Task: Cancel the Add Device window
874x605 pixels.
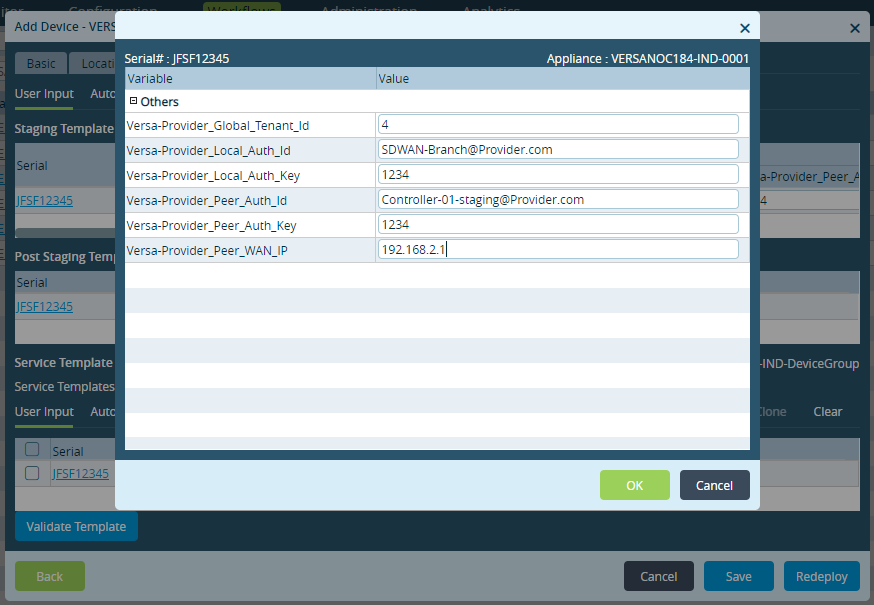Action: click(658, 576)
